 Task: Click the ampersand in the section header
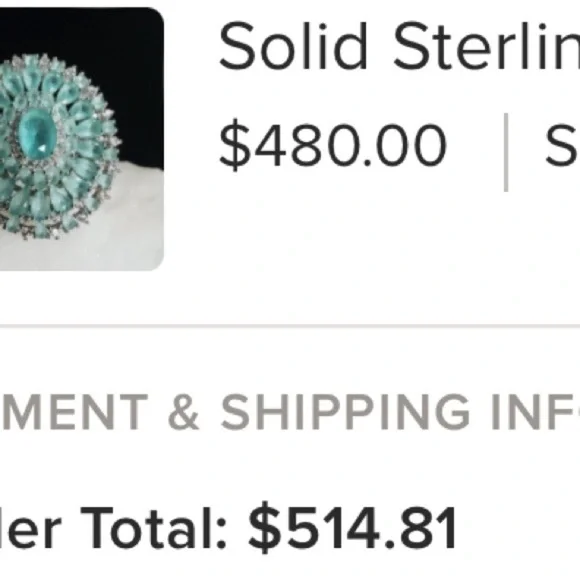[x=184, y=412]
